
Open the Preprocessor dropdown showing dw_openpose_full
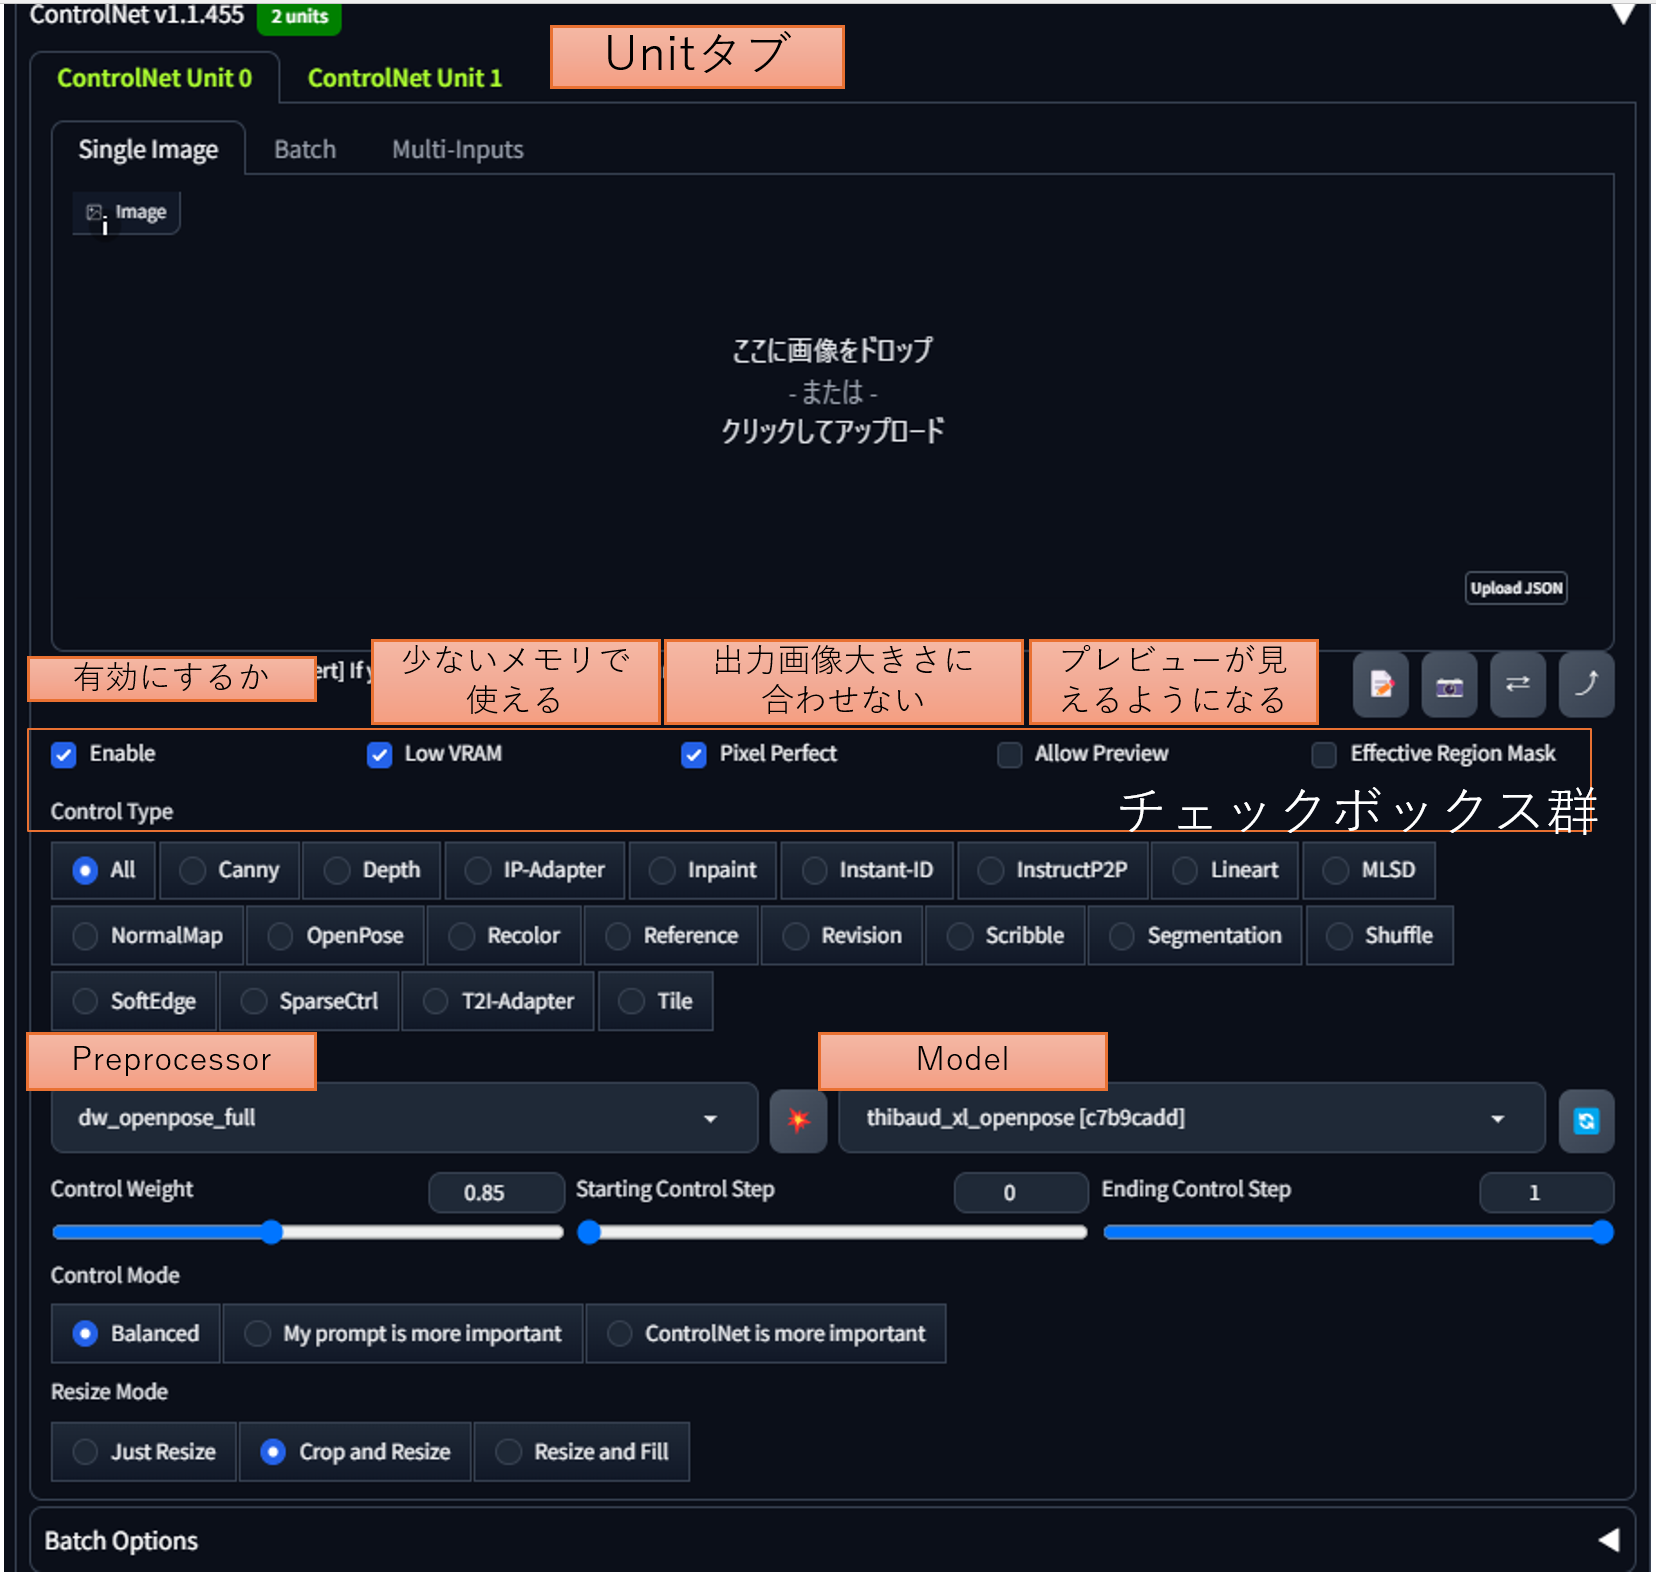pos(405,1119)
